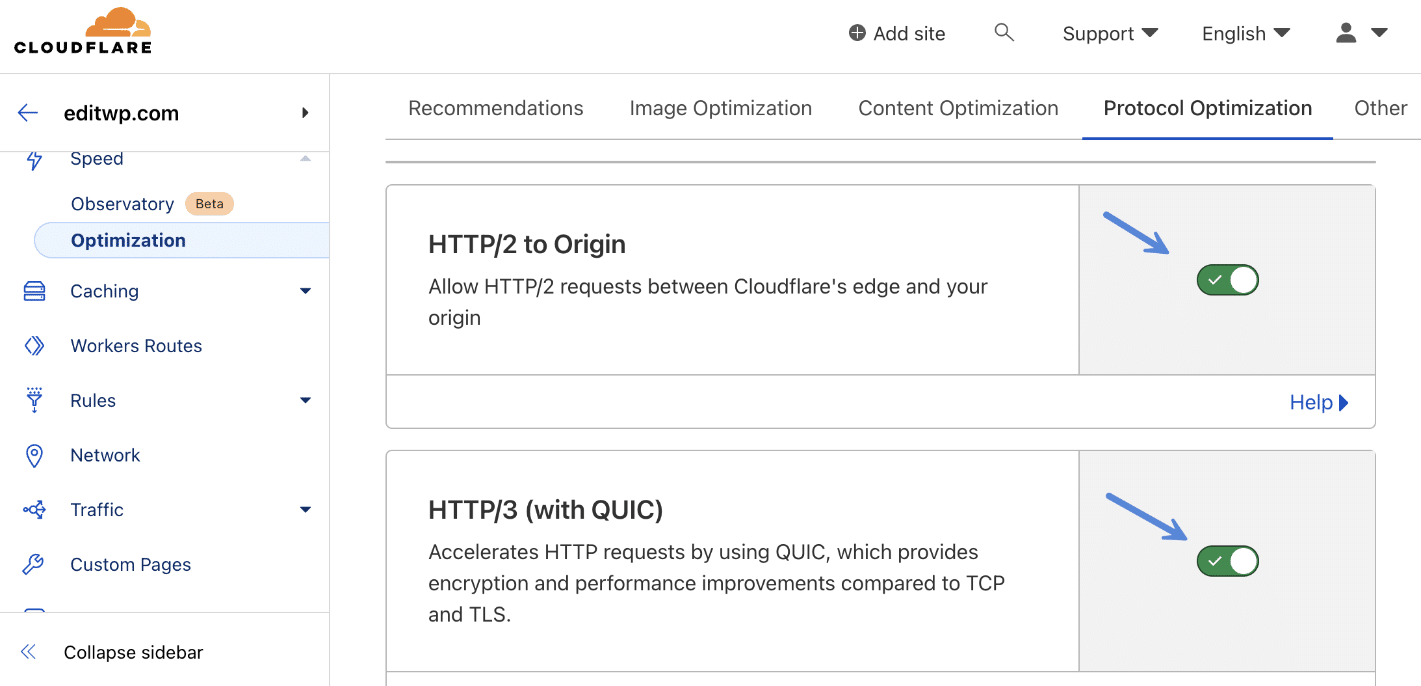Click the Cloudflare logo
This screenshot has height=686, width=1421.
84,31
